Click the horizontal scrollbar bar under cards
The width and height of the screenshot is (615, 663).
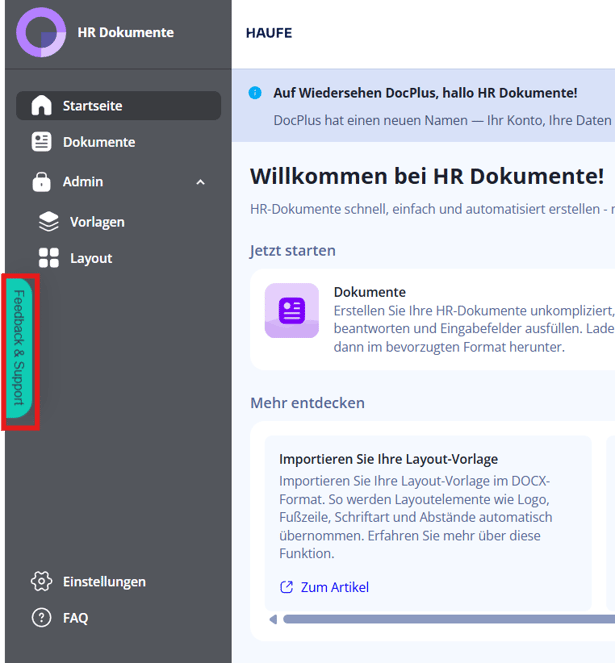click(x=449, y=619)
